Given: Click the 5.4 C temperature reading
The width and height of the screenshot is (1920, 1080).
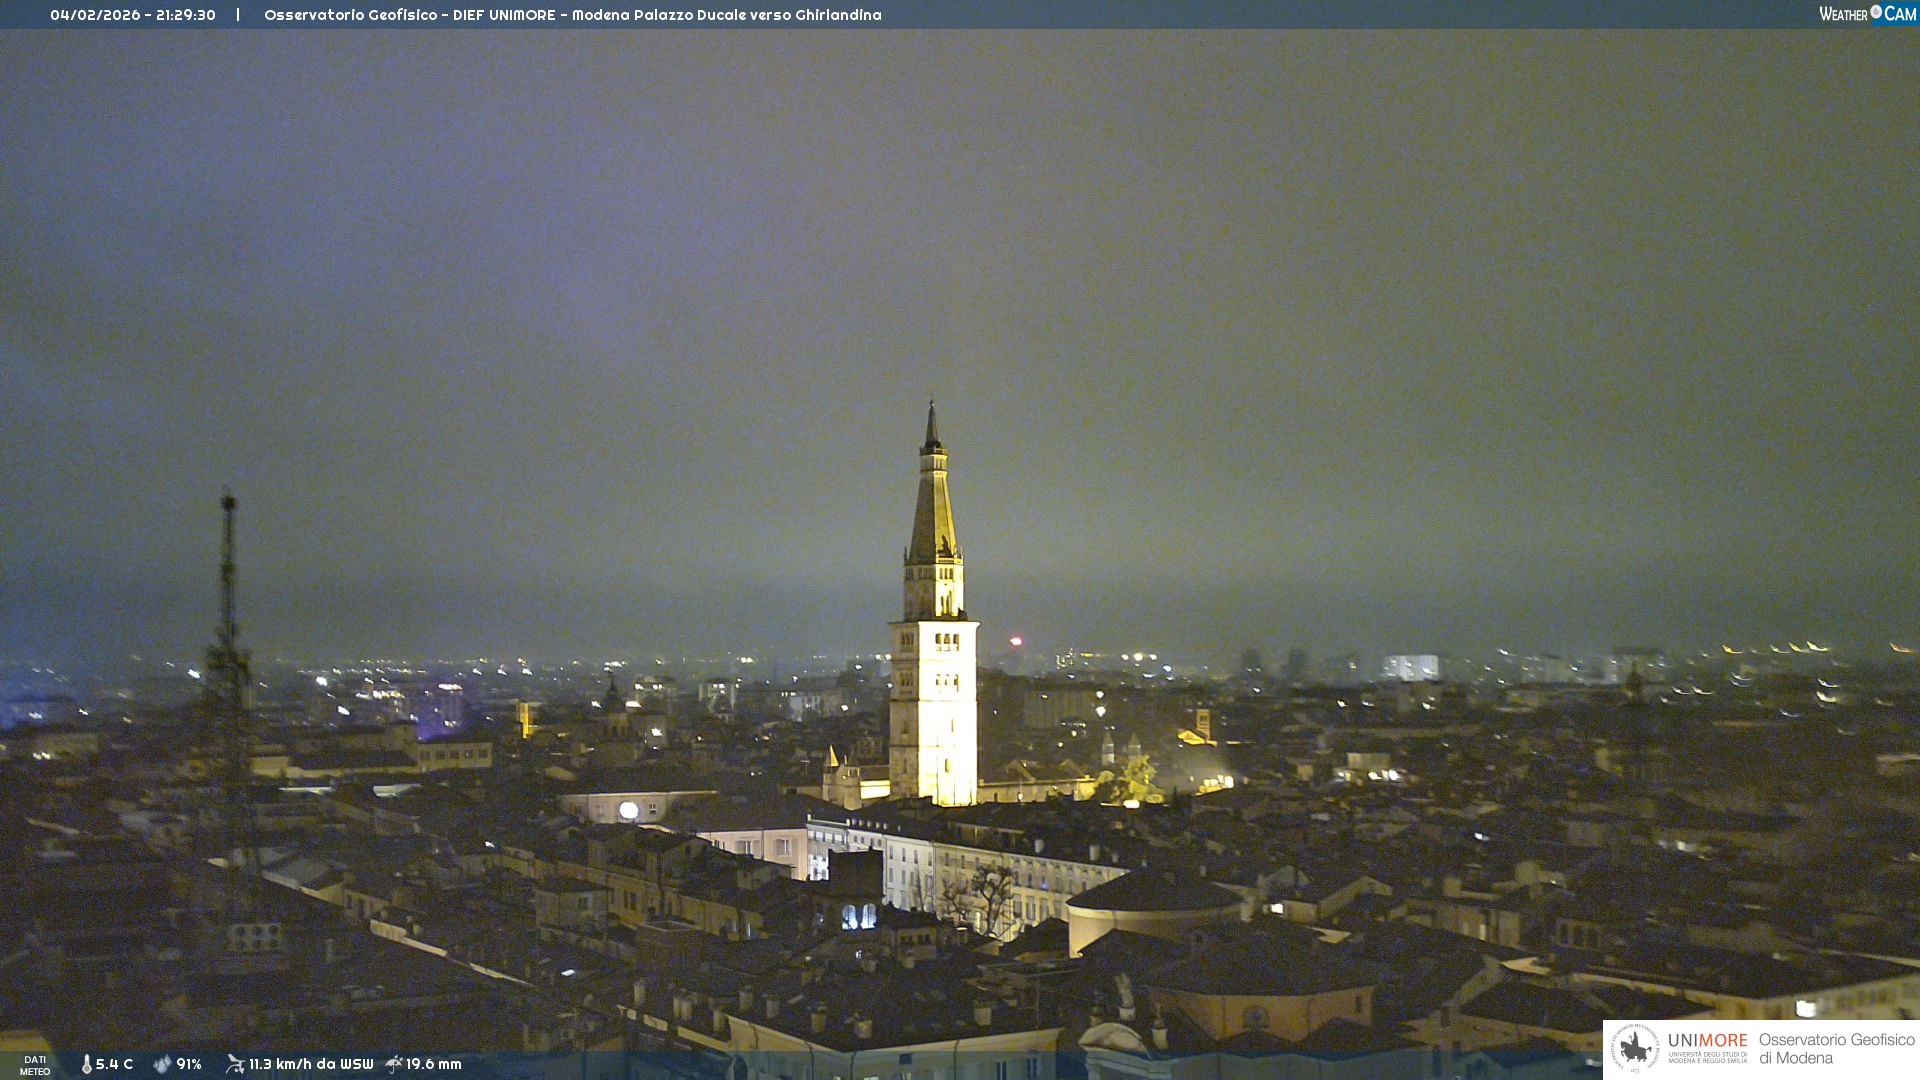Looking at the screenshot, I should [114, 1064].
